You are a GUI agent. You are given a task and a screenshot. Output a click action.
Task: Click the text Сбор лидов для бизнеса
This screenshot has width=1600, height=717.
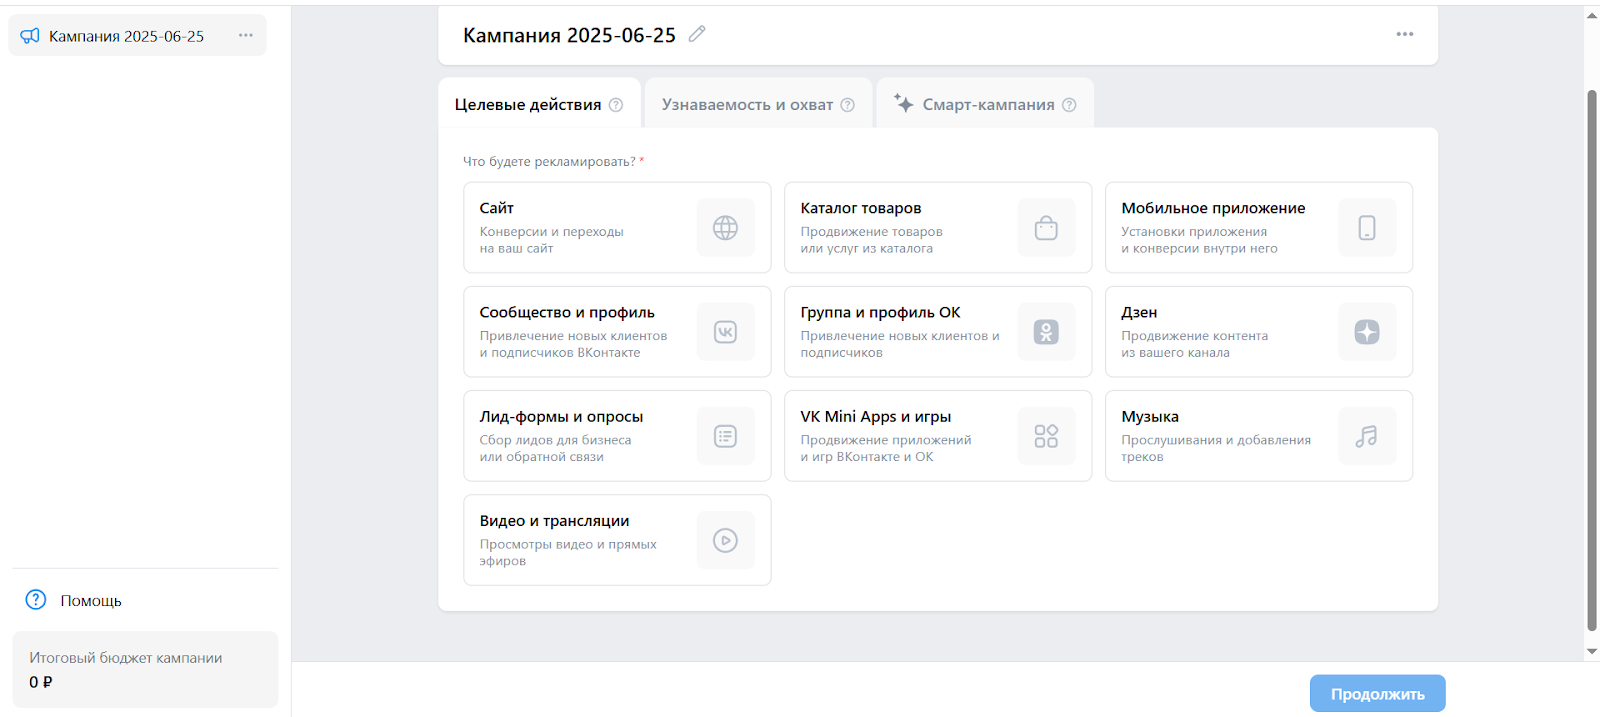point(555,440)
